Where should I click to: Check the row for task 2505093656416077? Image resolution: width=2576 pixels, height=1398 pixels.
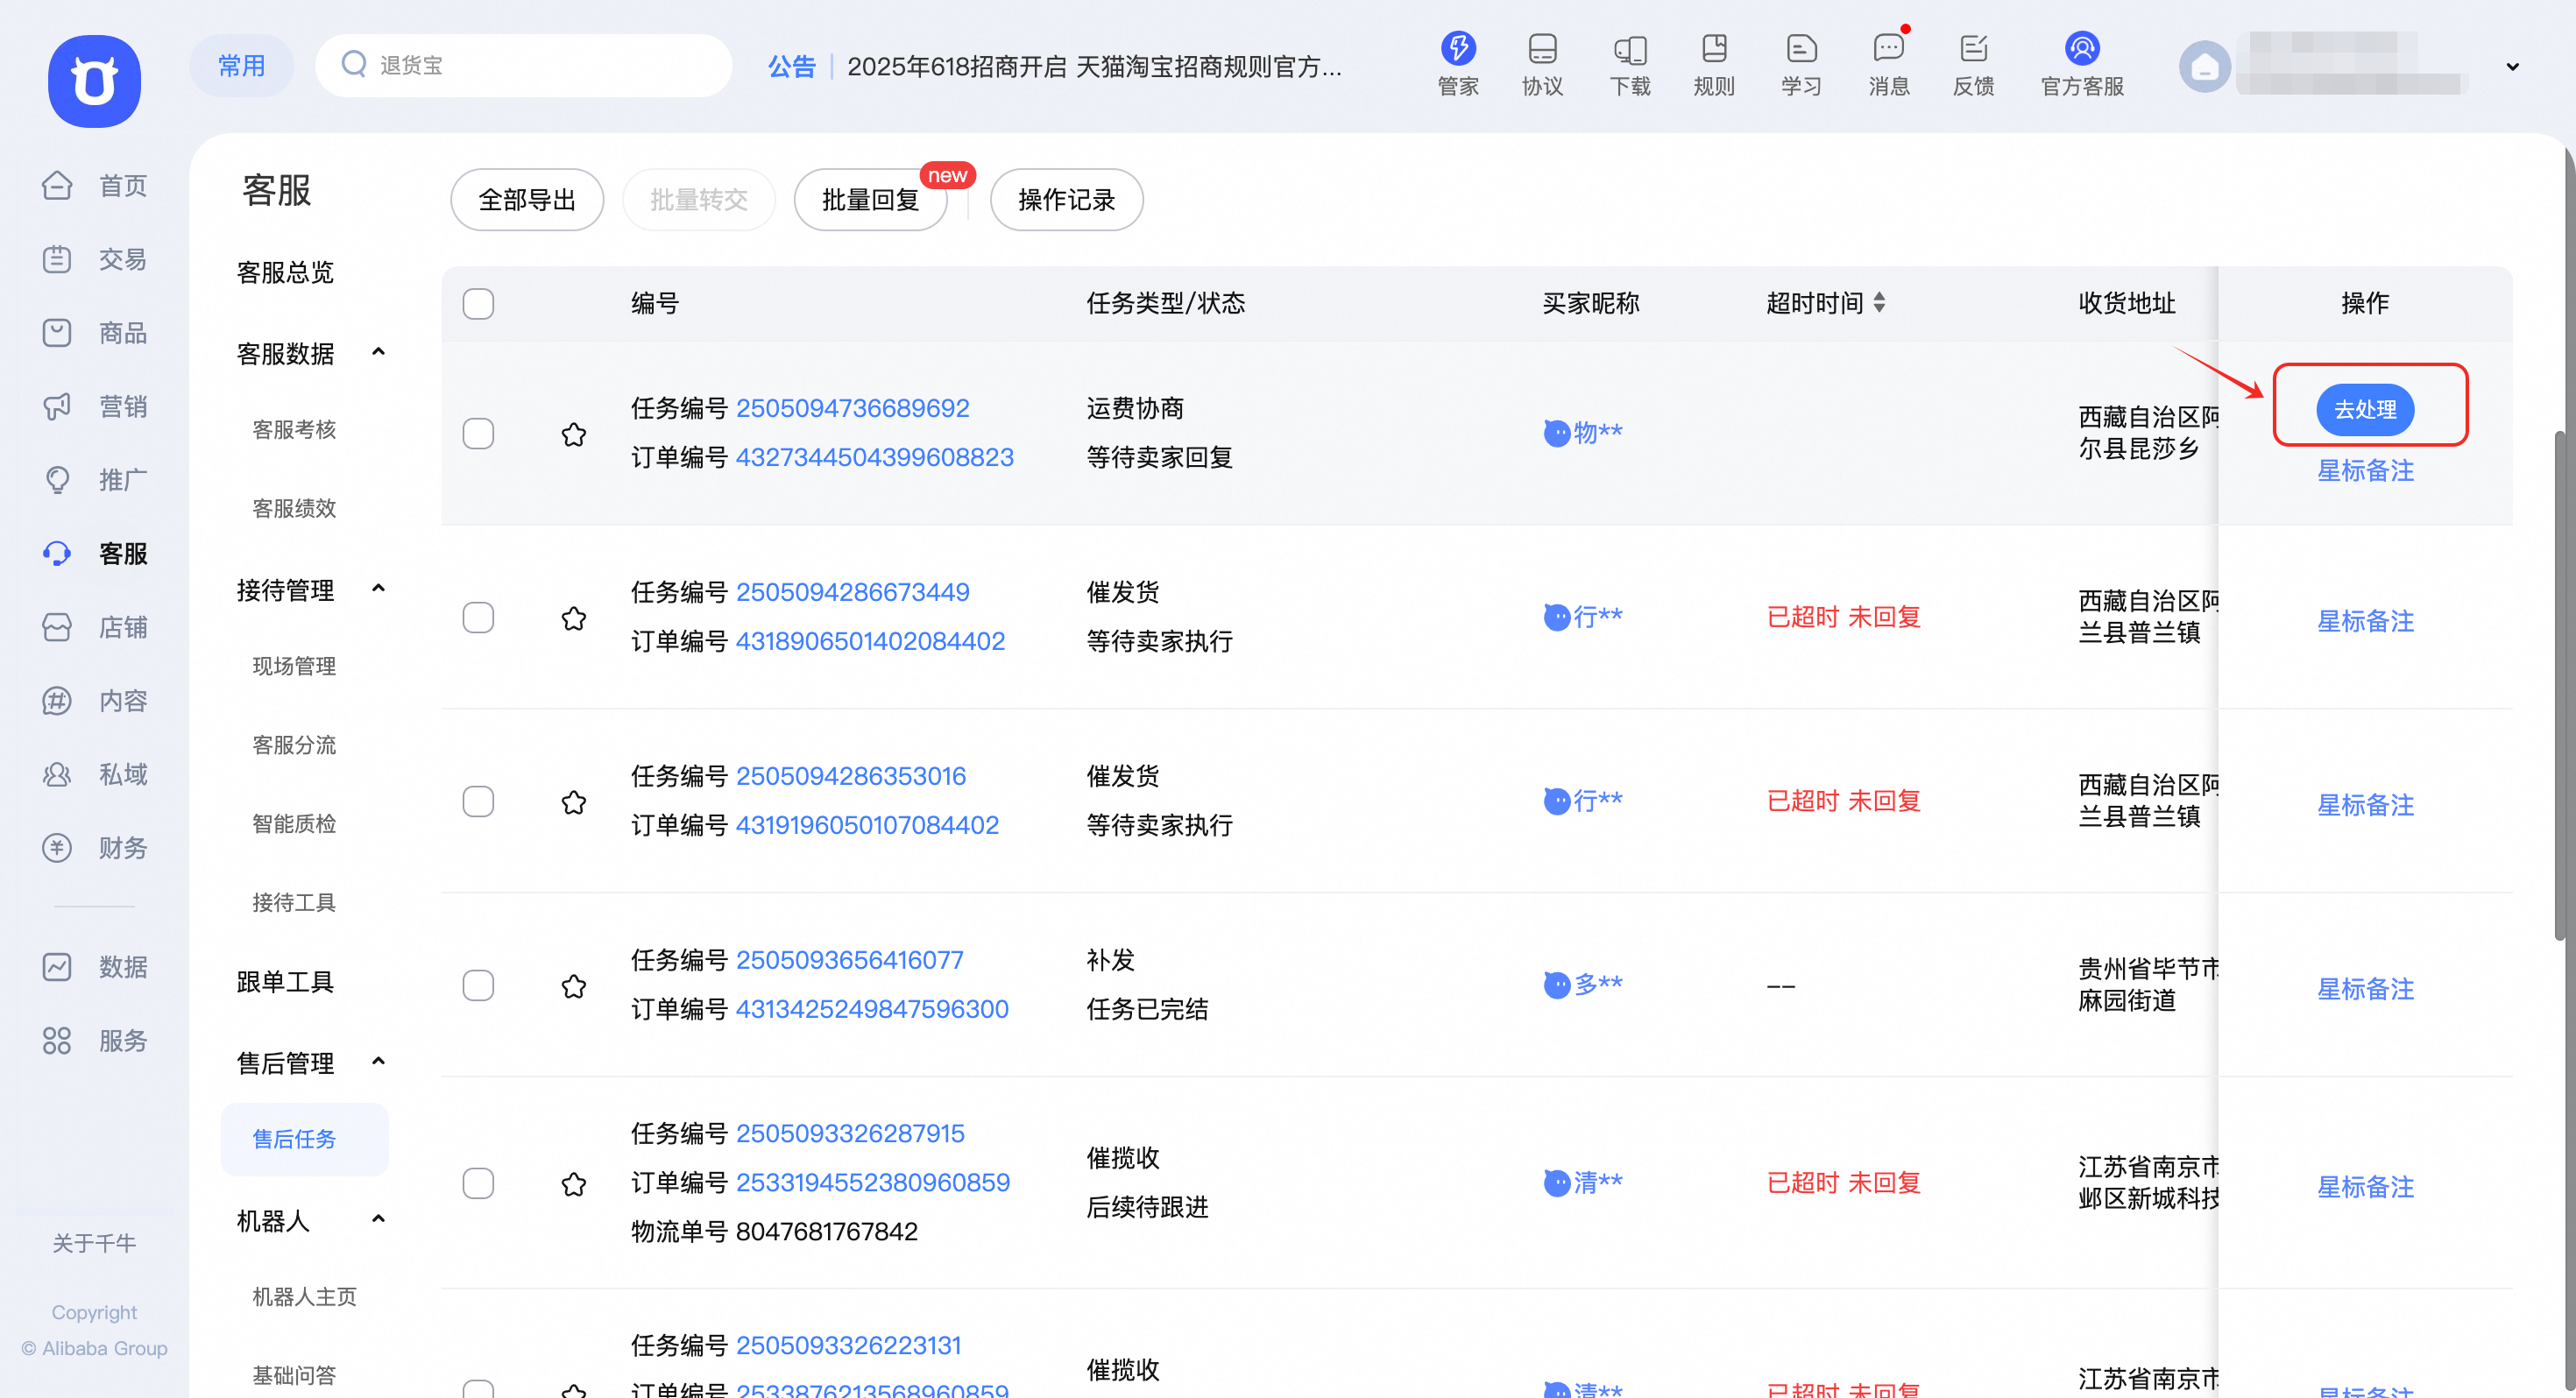click(x=478, y=985)
